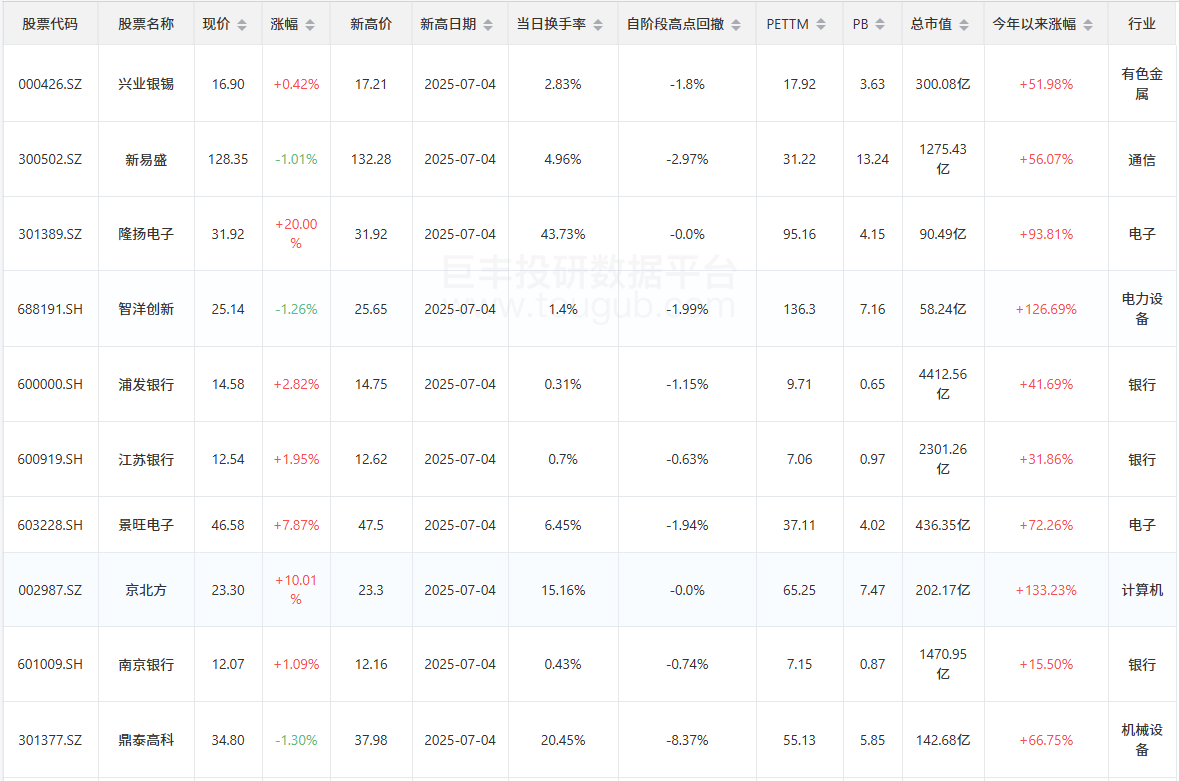Select stock code 603228.SH
Image resolution: width=1179 pixels, height=781 pixels.
pyautogui.click(x=50, y=525)
